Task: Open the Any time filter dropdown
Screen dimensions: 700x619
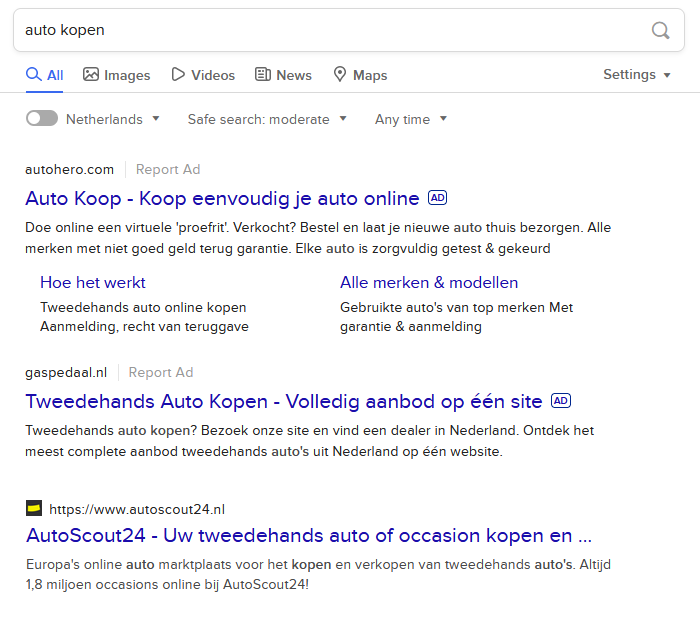Action: [411, 119]
